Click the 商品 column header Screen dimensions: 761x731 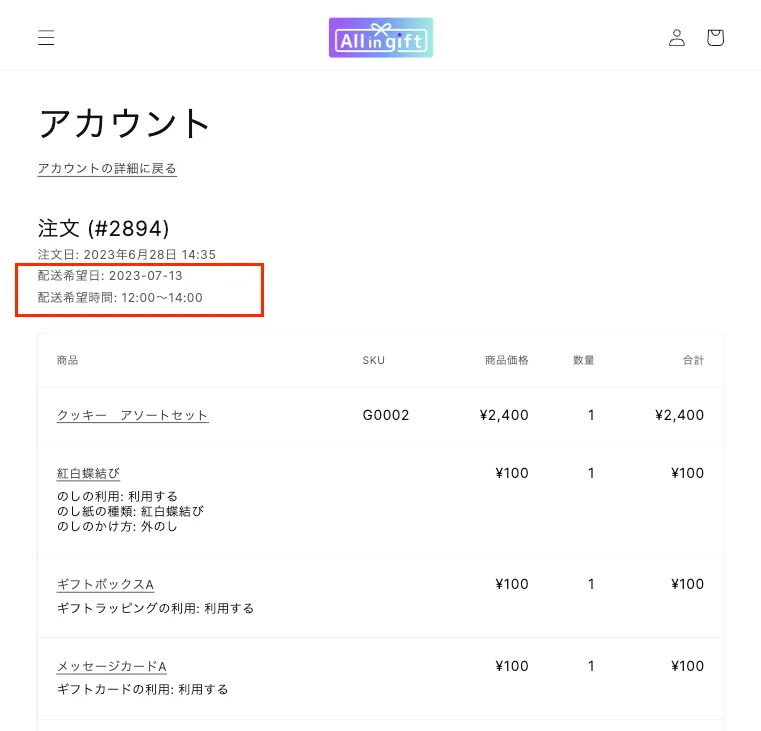click(x=68, y=360)
